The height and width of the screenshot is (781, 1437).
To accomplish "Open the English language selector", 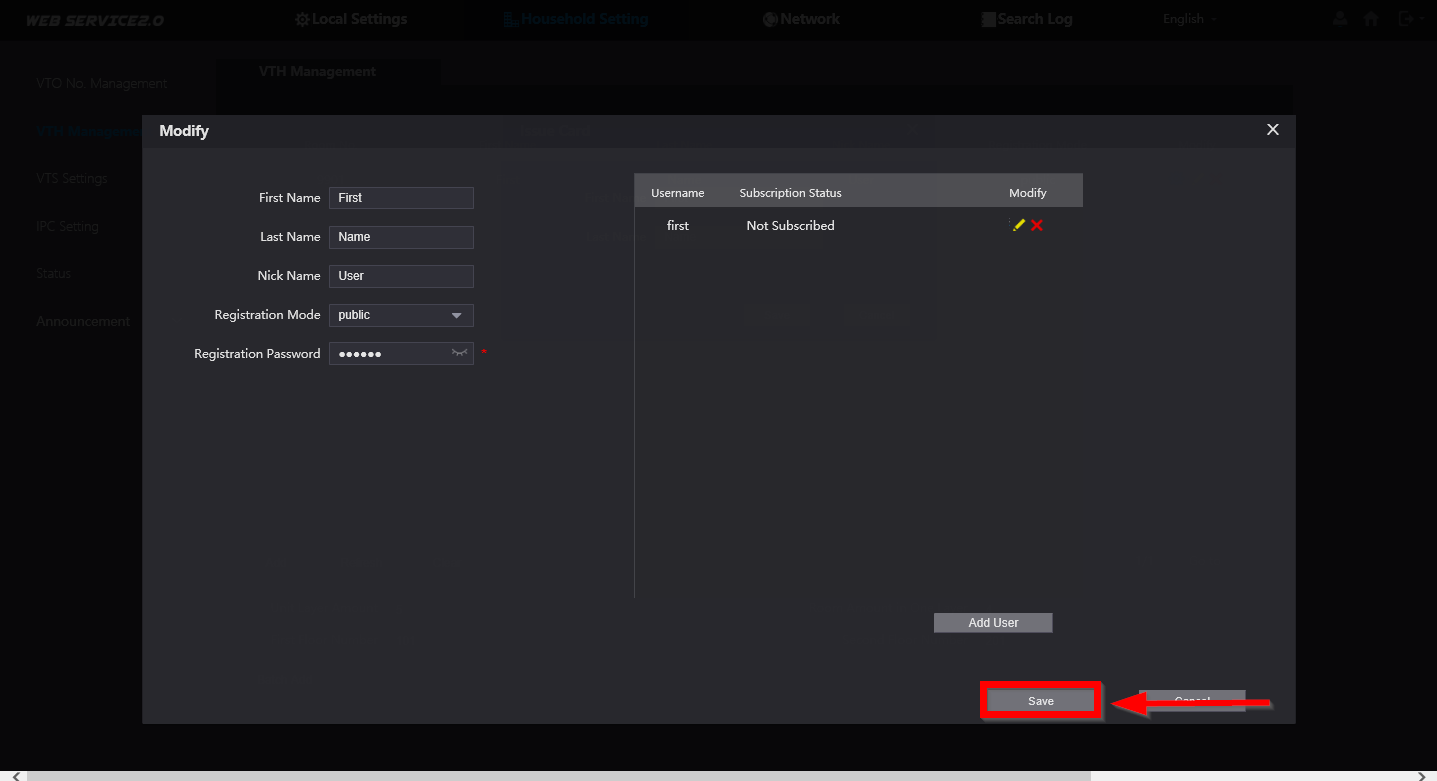I will pos(1190,19).
